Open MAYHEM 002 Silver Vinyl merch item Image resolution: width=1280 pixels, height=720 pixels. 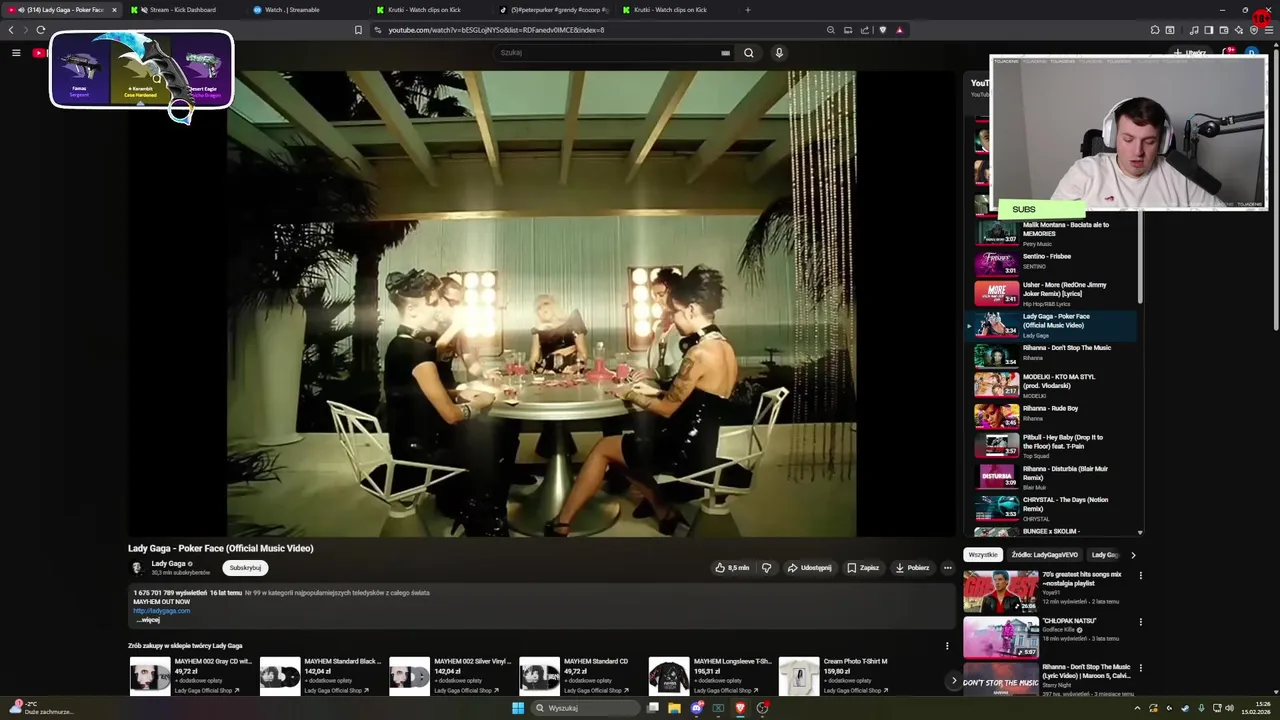point(450,676)
